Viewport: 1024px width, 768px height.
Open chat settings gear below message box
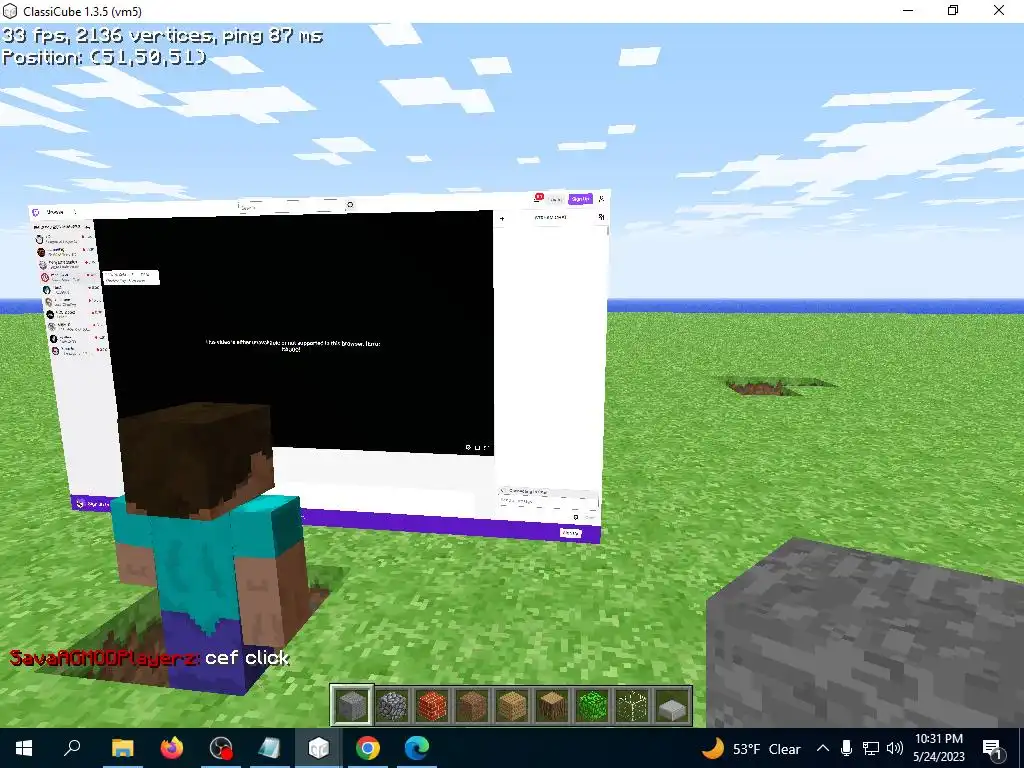coord(575,517)
